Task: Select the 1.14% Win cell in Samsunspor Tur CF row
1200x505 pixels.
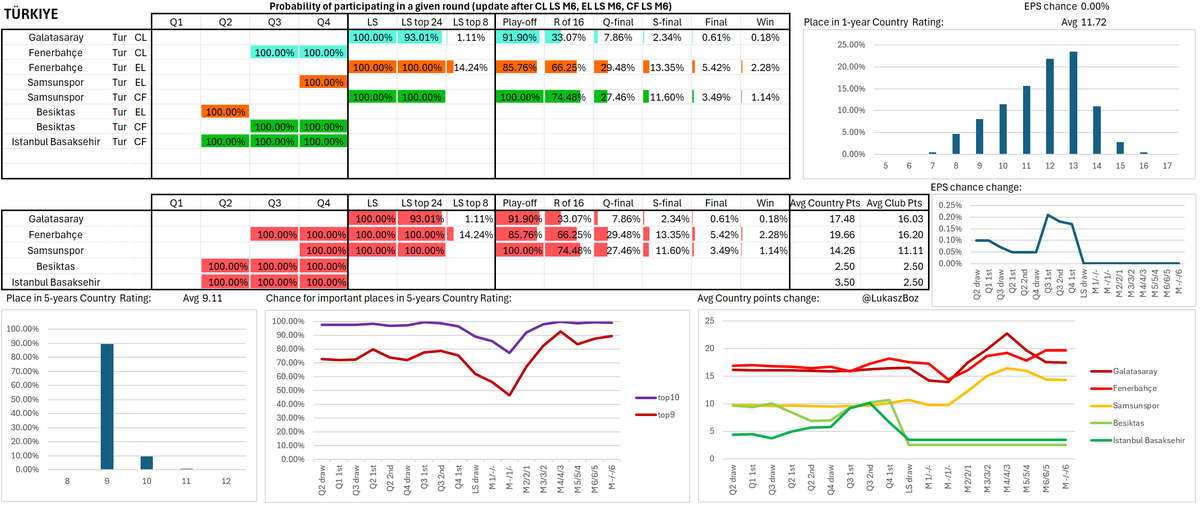Action: [x=764, y=97]
